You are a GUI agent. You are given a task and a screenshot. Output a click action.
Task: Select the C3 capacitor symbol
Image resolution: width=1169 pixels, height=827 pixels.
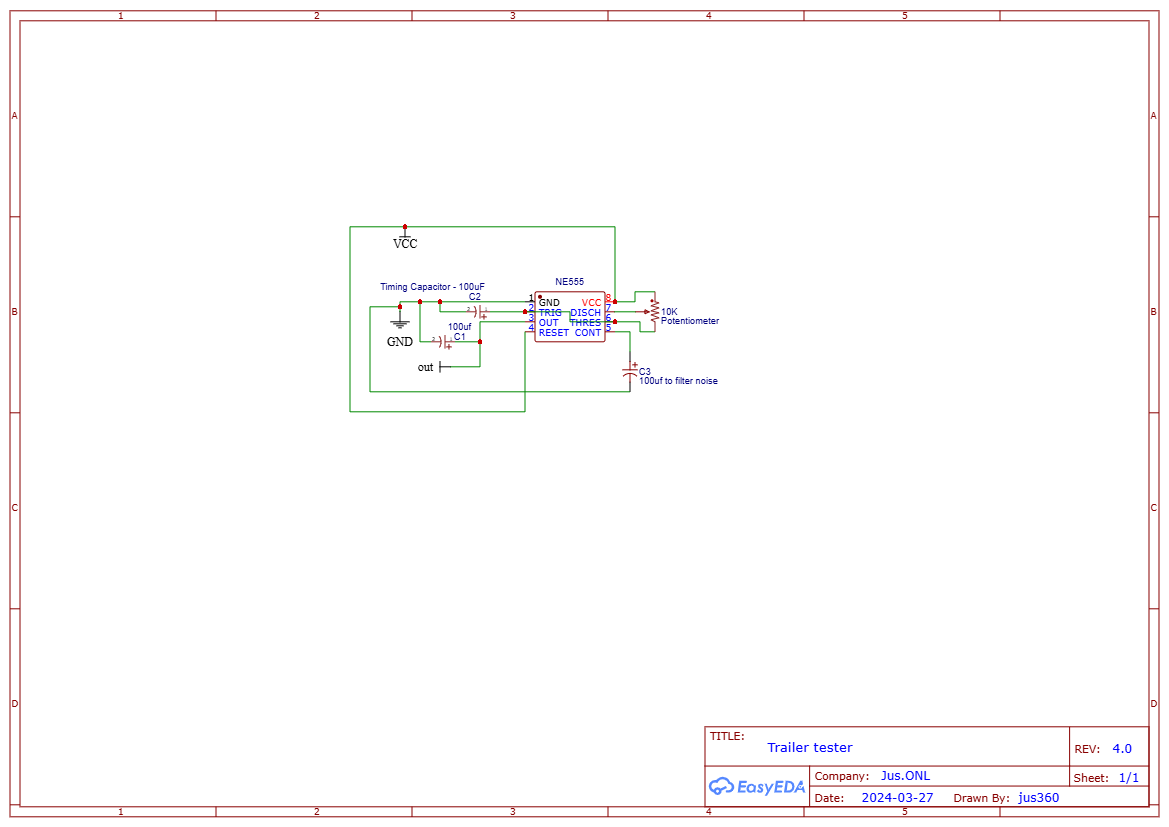click(x=630, y=371)
